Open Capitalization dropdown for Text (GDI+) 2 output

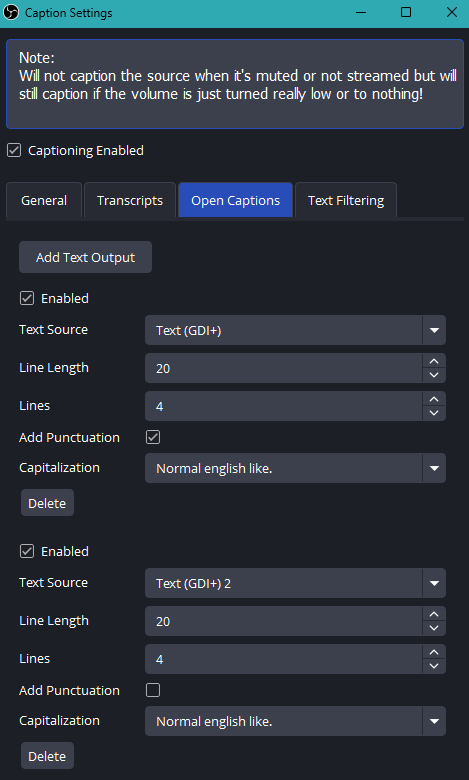295,721
